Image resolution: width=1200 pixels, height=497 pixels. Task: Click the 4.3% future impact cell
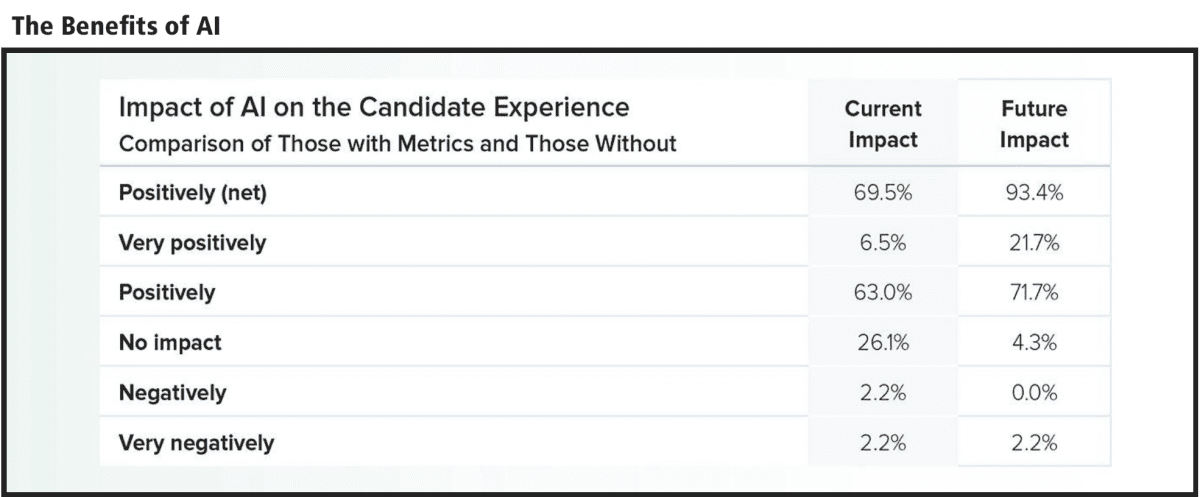1034,343
